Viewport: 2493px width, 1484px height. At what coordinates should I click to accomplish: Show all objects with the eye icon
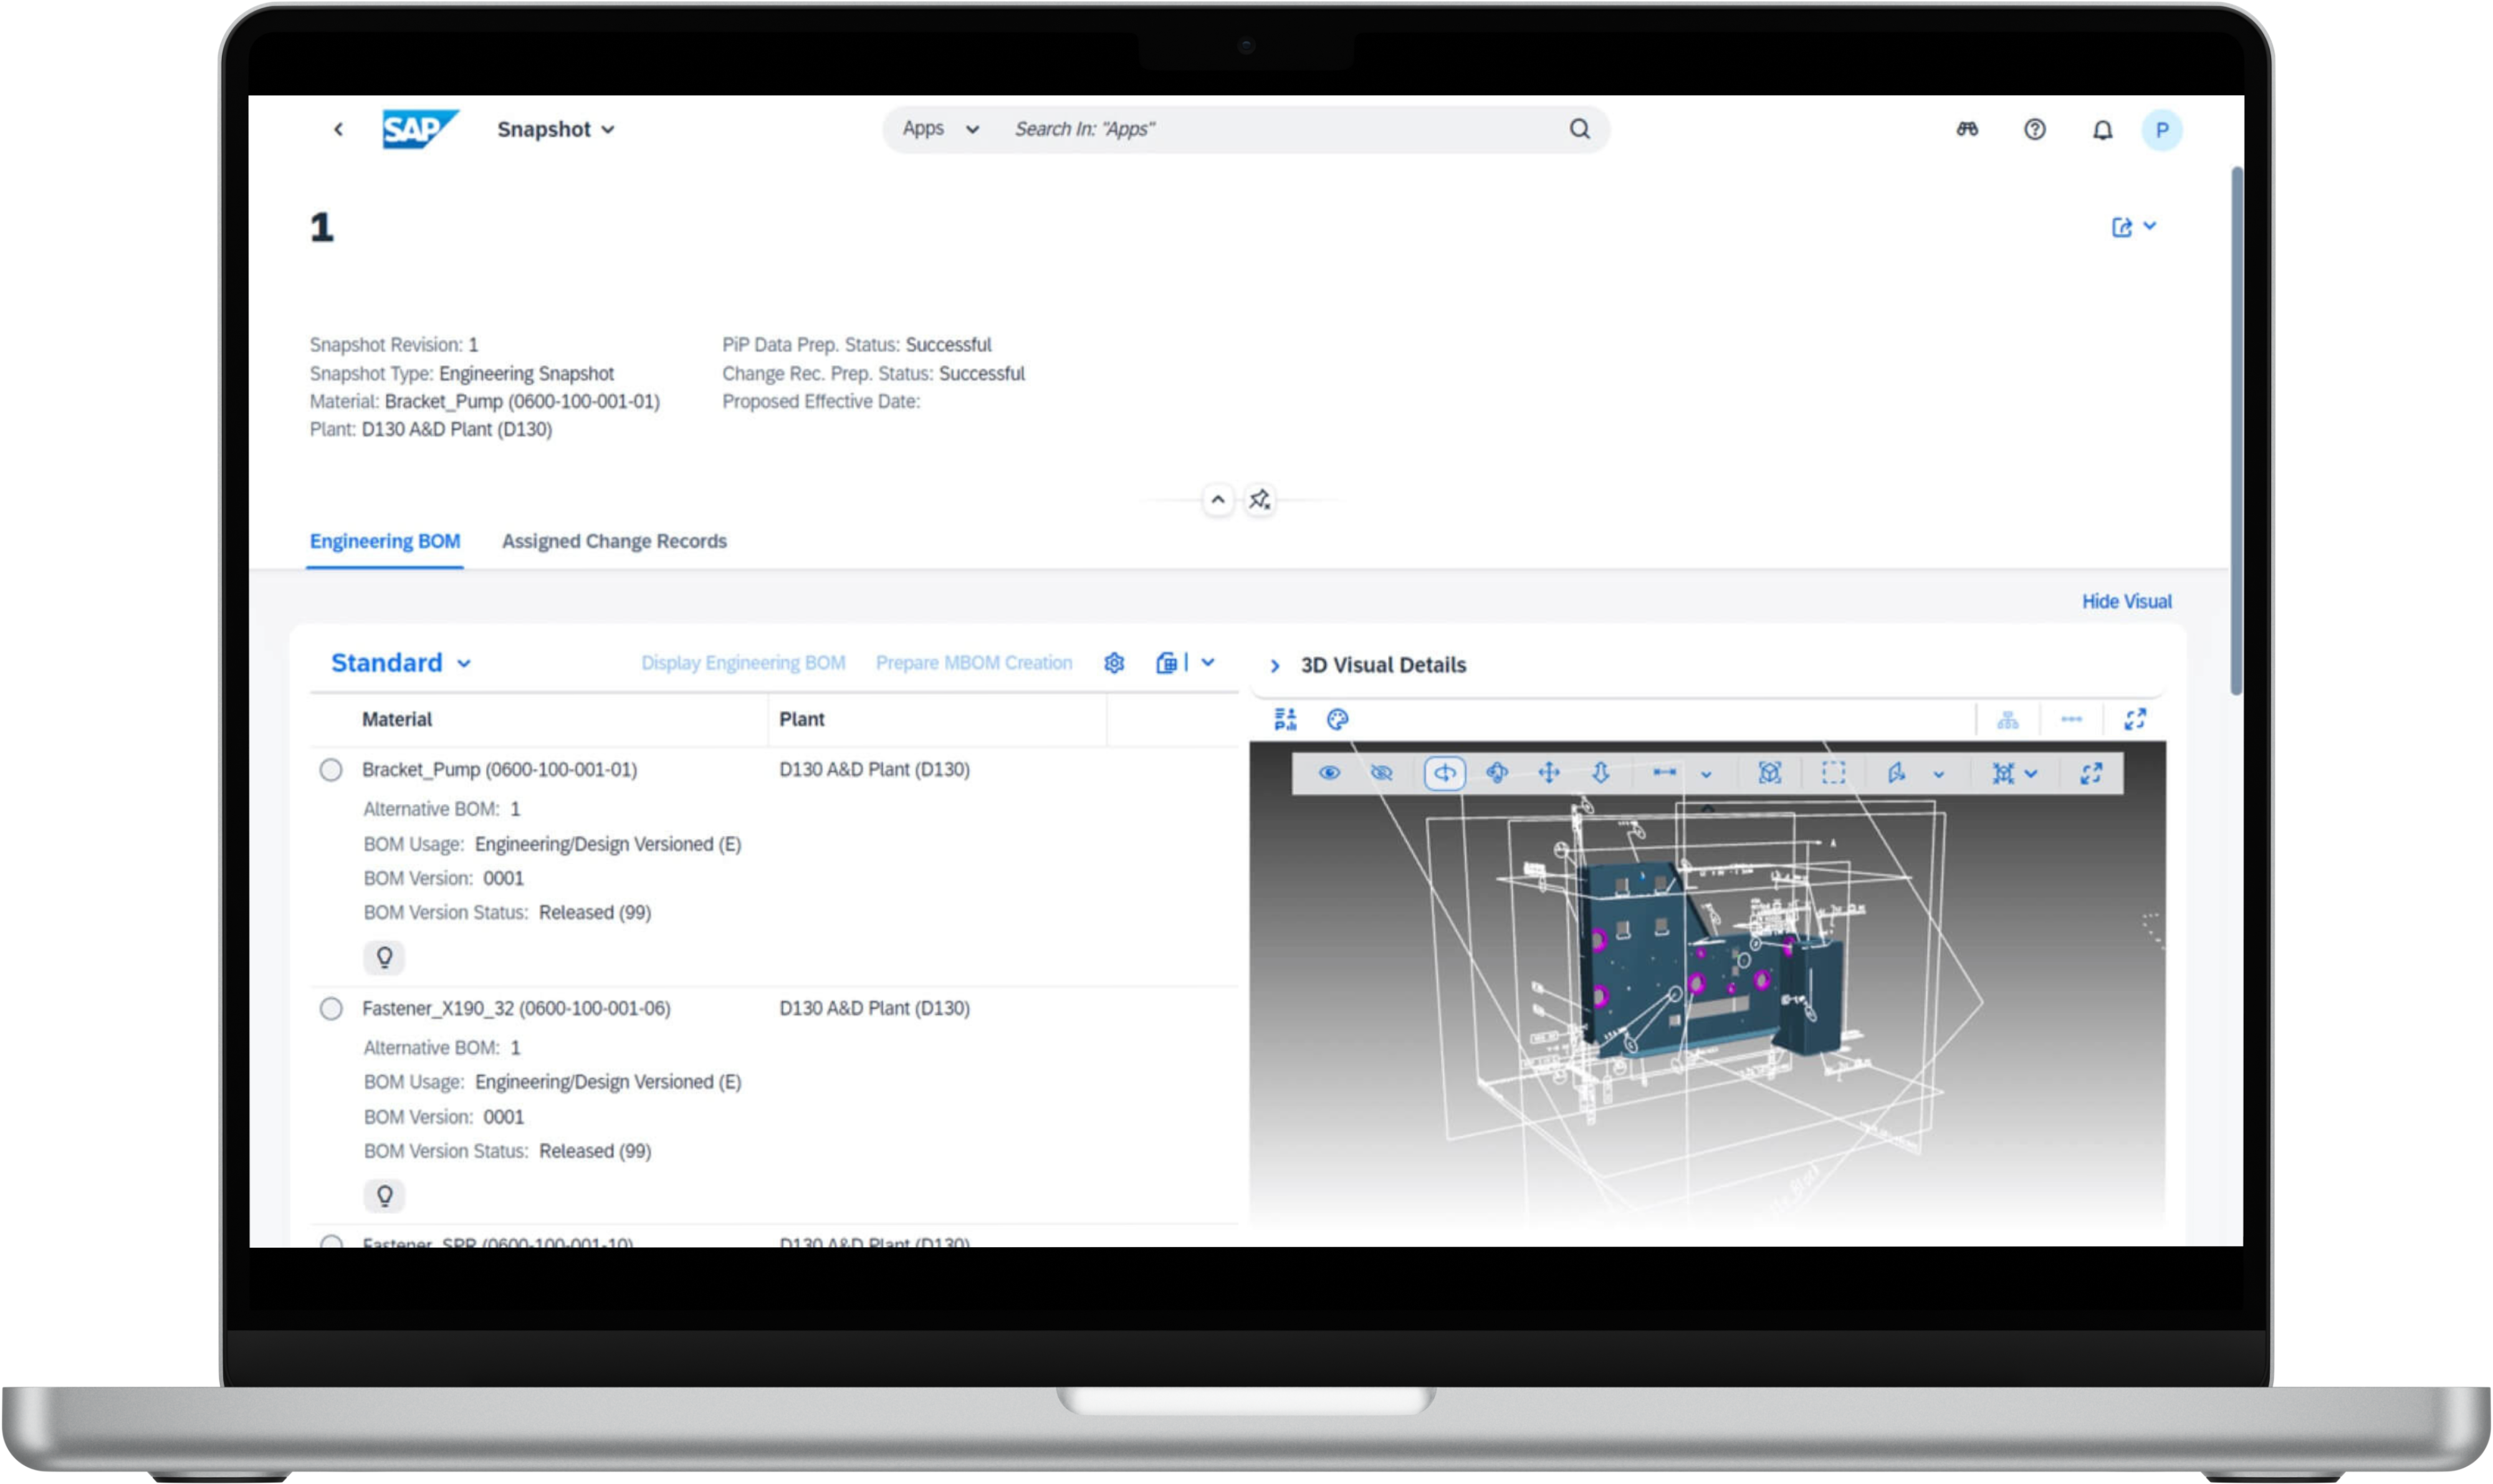click(x=1329, y=773)
